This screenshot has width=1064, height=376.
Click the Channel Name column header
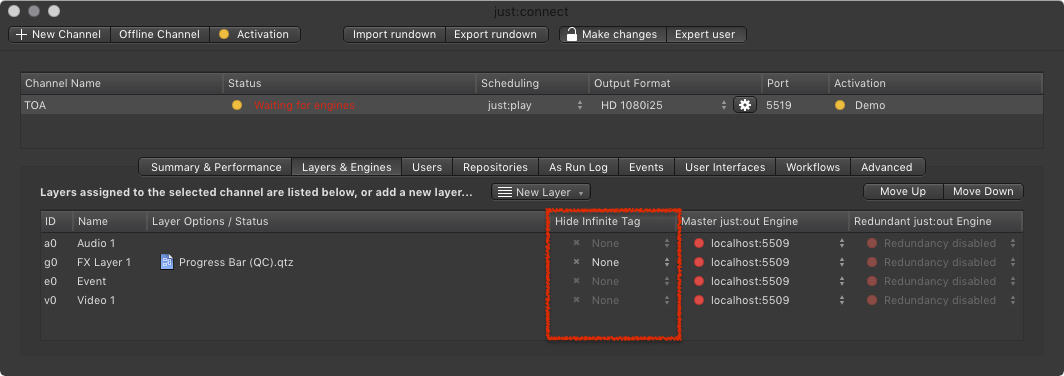click(x=122, y=83)
